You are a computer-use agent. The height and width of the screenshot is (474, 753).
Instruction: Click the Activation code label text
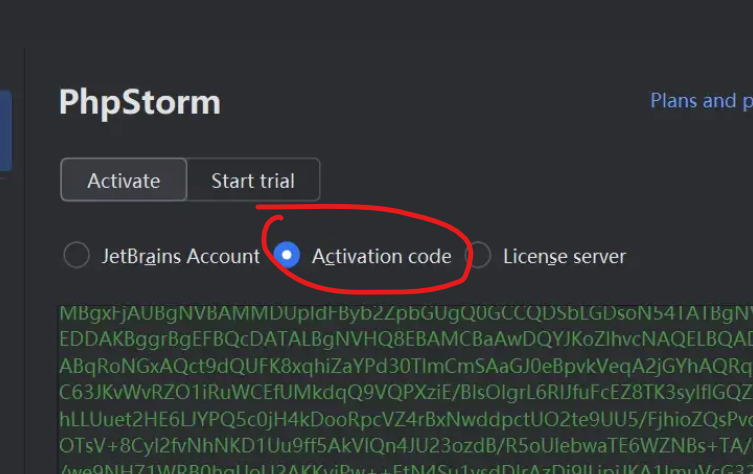click(x=382, y=256)
